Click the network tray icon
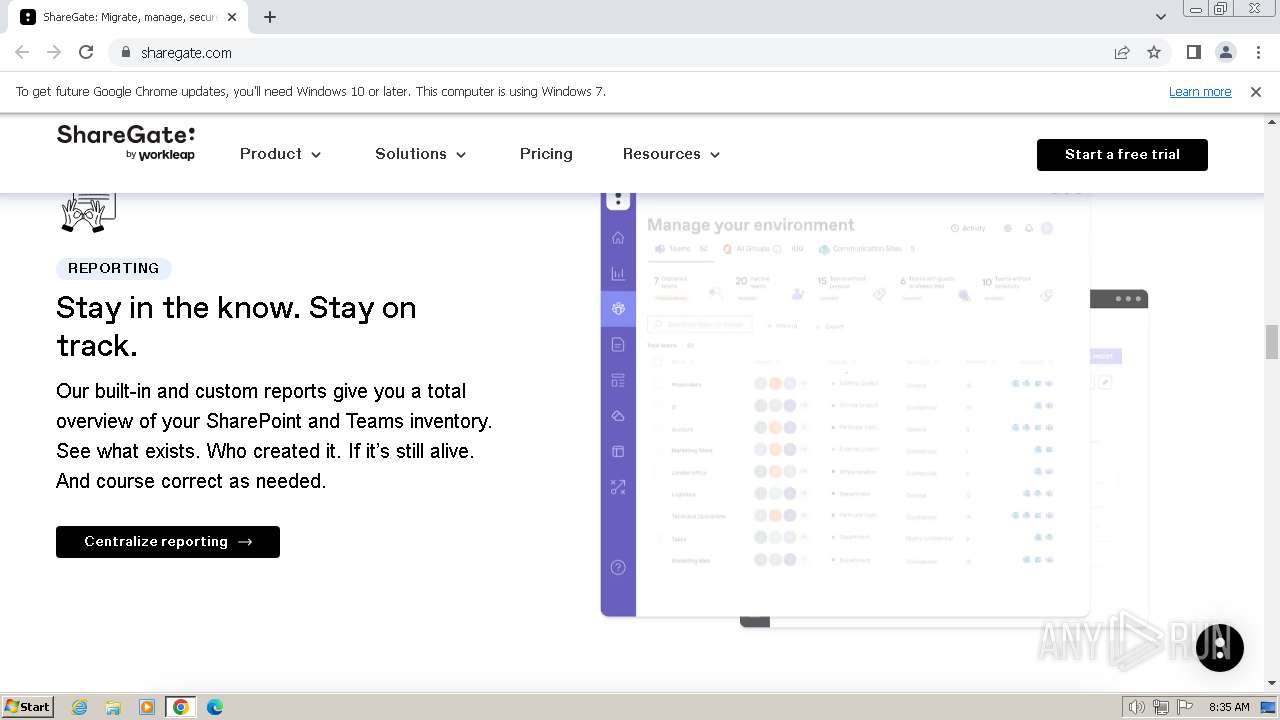 pos(1161,707)
